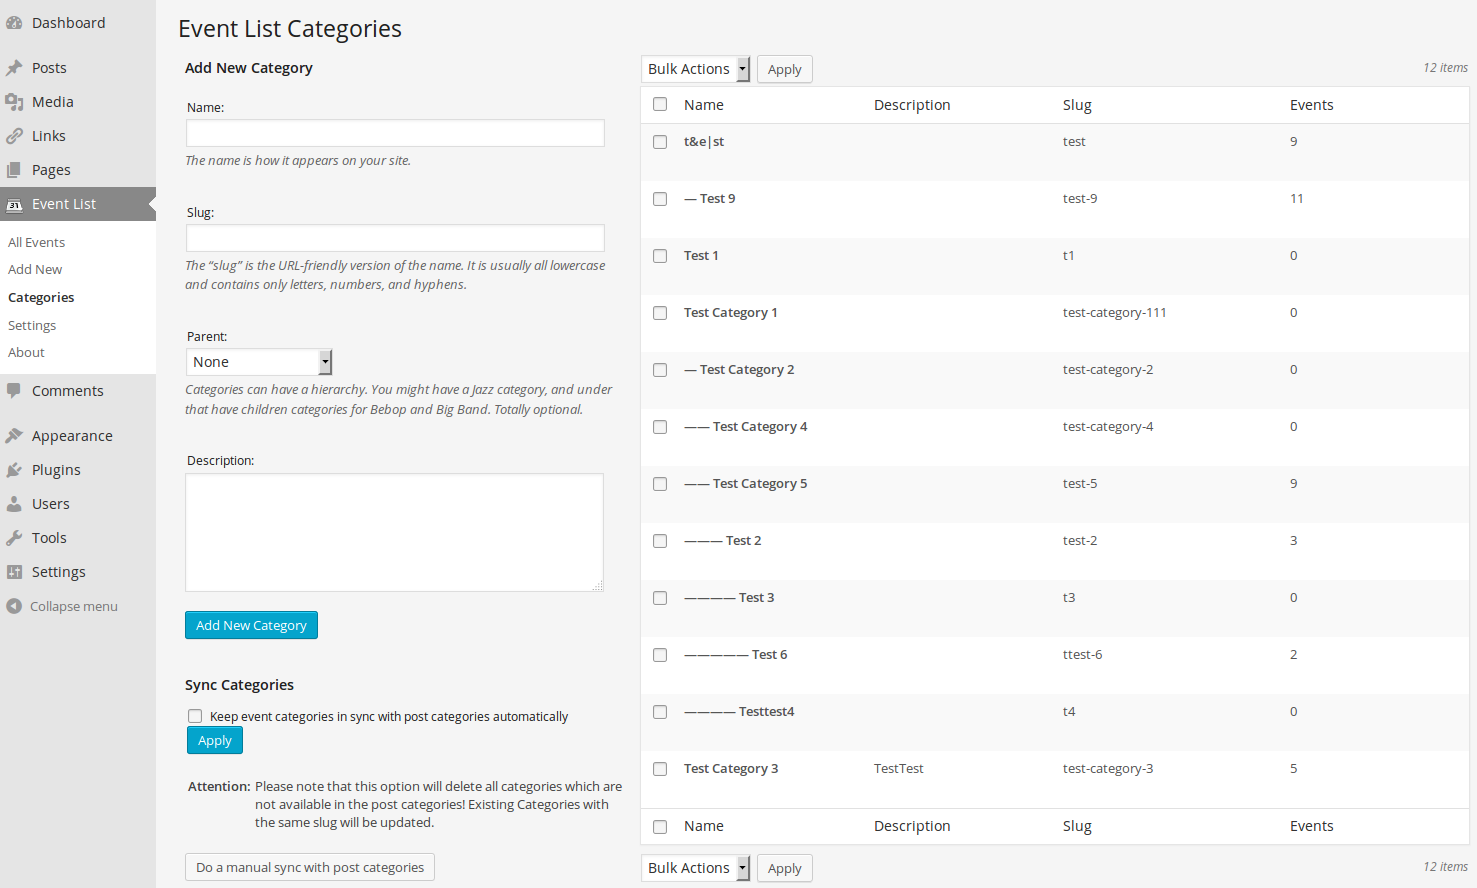Click the Tools wrench icon
Screen dimensions: 1477x888
[14, 538]
